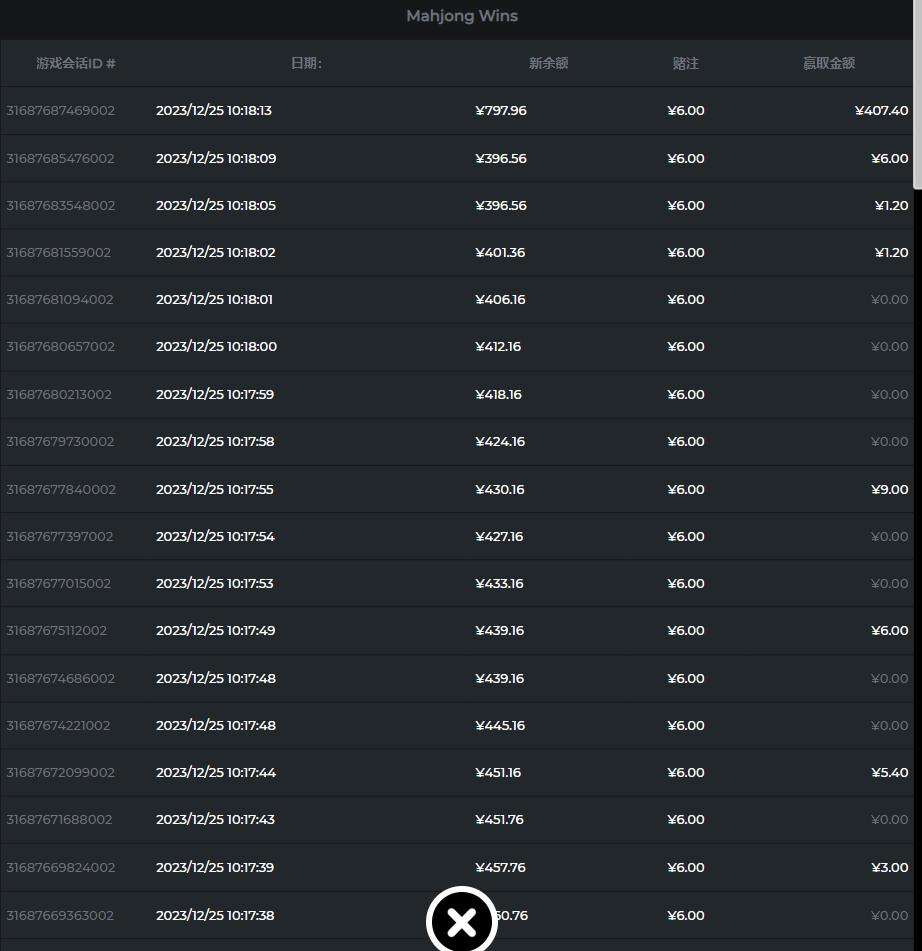
Task: Click the new balance ¥401.36
Action: click(500, 252)
